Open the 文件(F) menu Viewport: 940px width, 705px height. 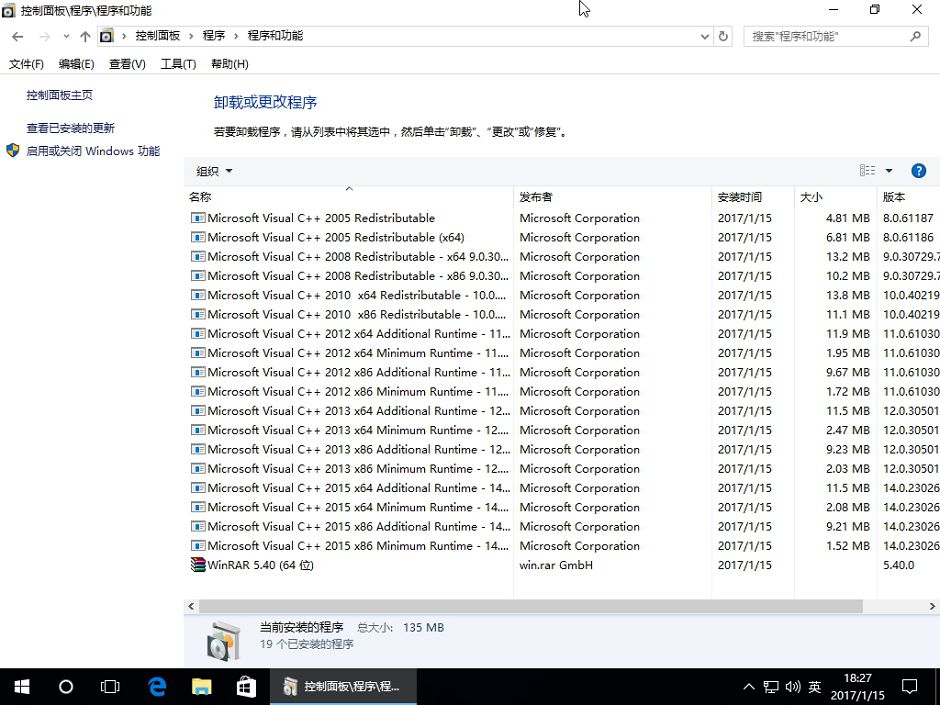coord(26,64)
